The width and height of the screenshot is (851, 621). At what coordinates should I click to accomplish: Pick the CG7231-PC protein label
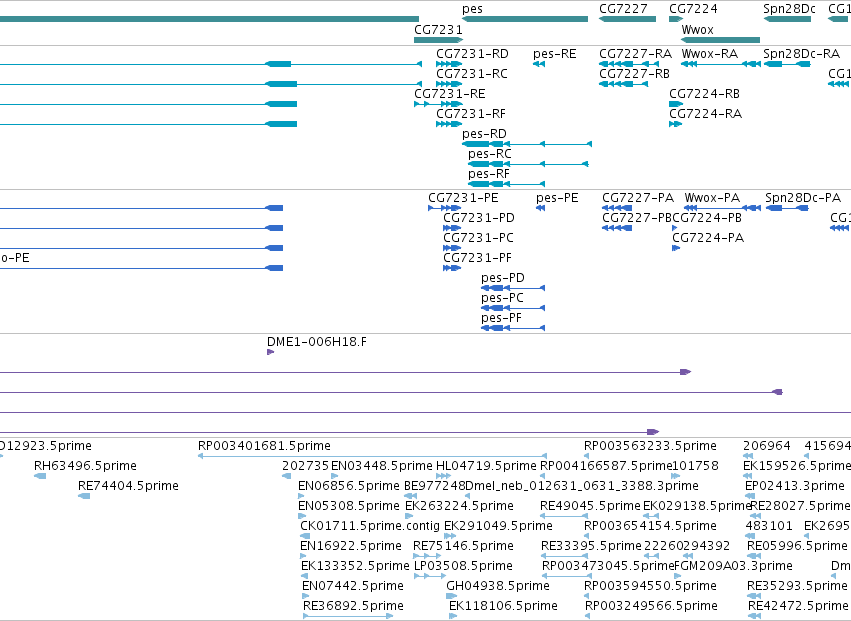click(478, 238)
